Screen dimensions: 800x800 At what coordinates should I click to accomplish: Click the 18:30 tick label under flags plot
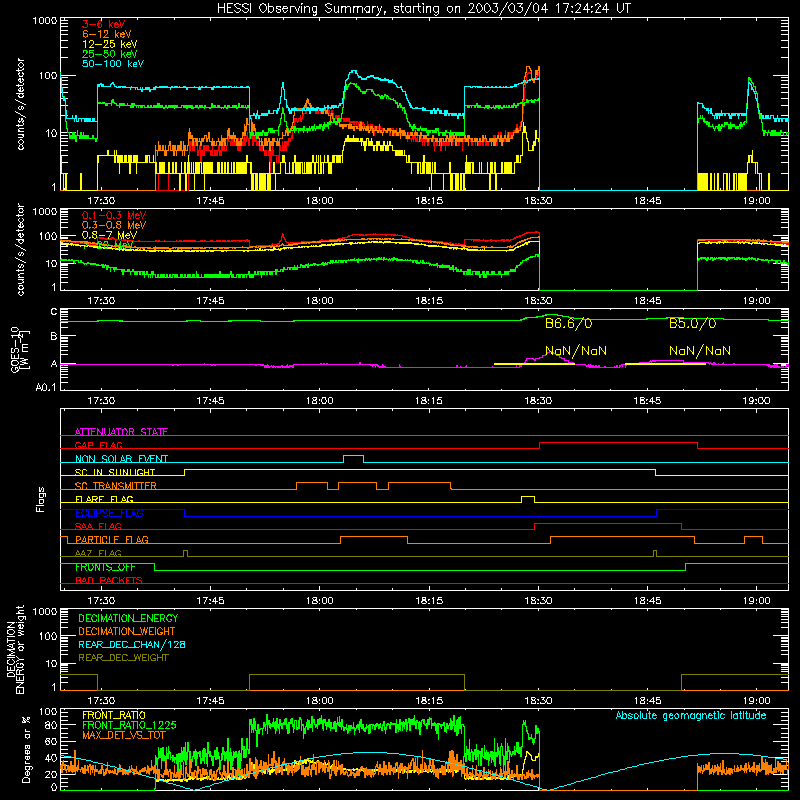538,601
